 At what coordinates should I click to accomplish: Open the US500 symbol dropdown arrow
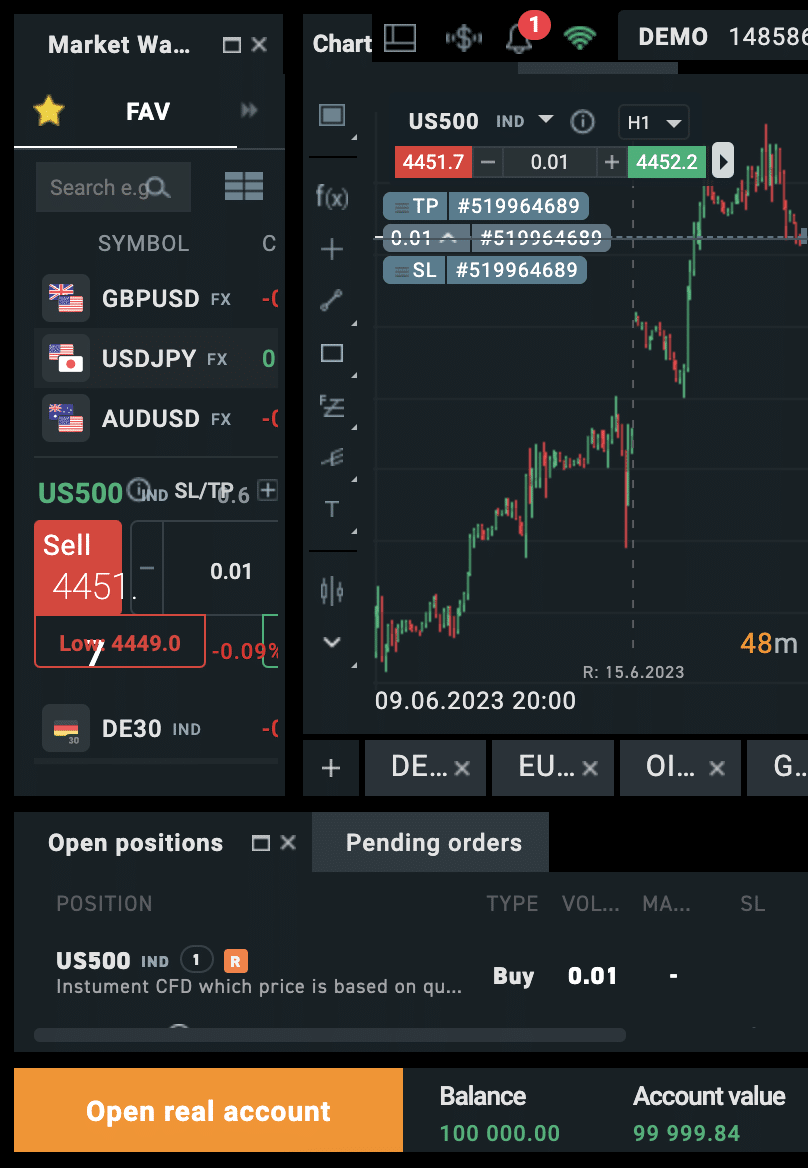(546, 119)
